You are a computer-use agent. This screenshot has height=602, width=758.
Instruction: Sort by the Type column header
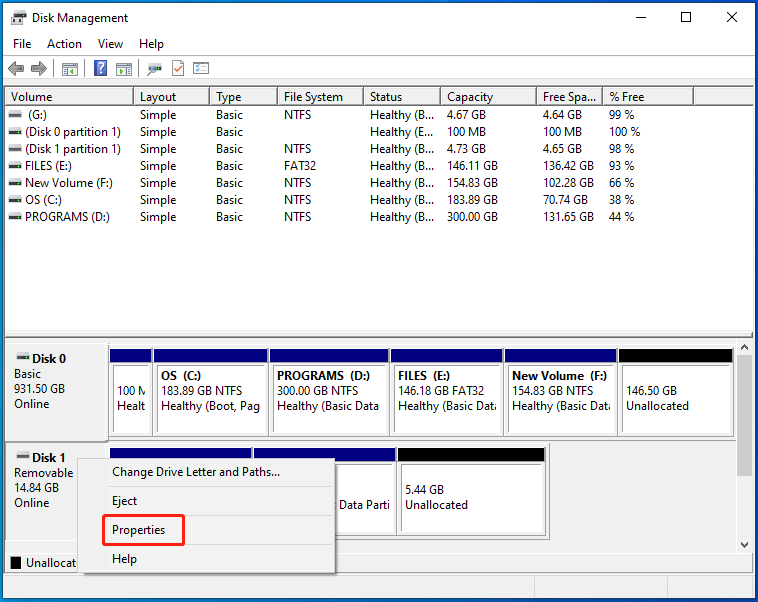point(244,97)
